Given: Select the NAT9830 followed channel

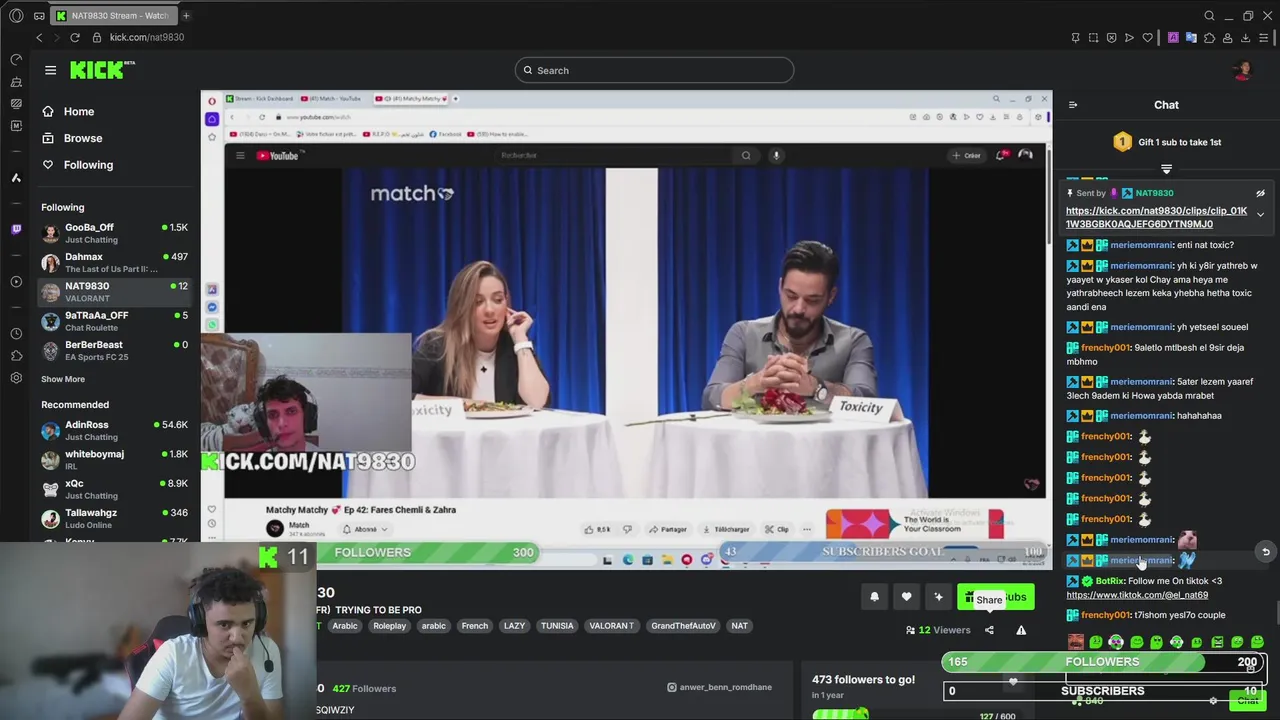Looking at the screenshot, I should coord(114,292).
